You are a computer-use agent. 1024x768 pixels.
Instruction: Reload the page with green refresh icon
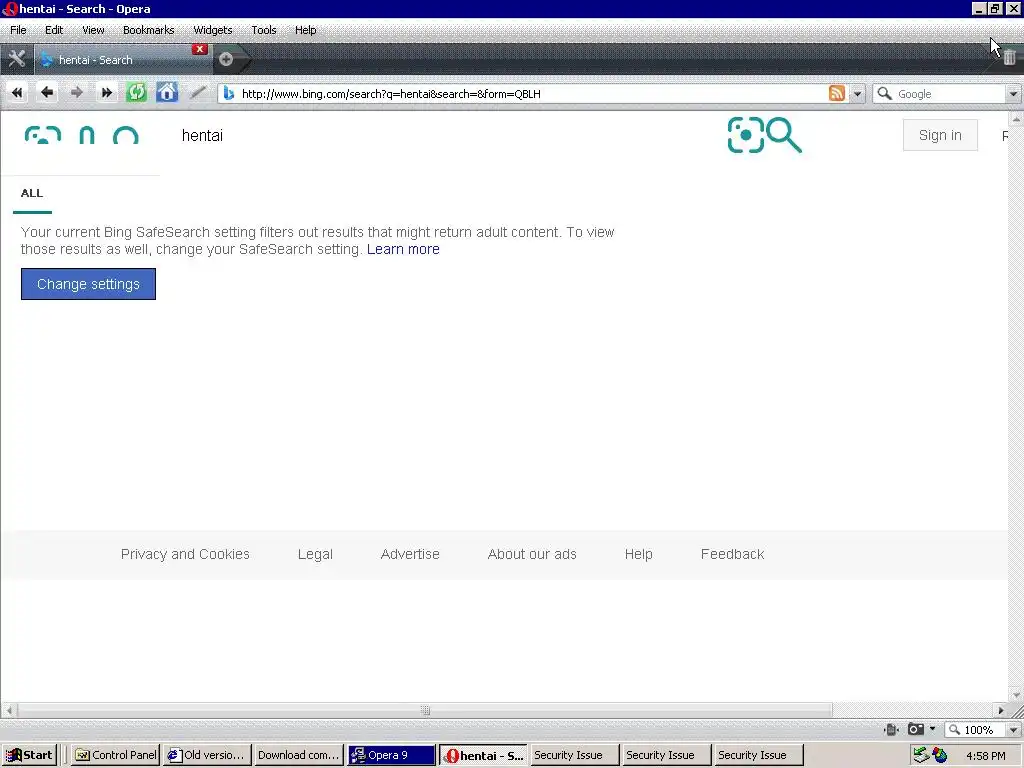[136, 92]
